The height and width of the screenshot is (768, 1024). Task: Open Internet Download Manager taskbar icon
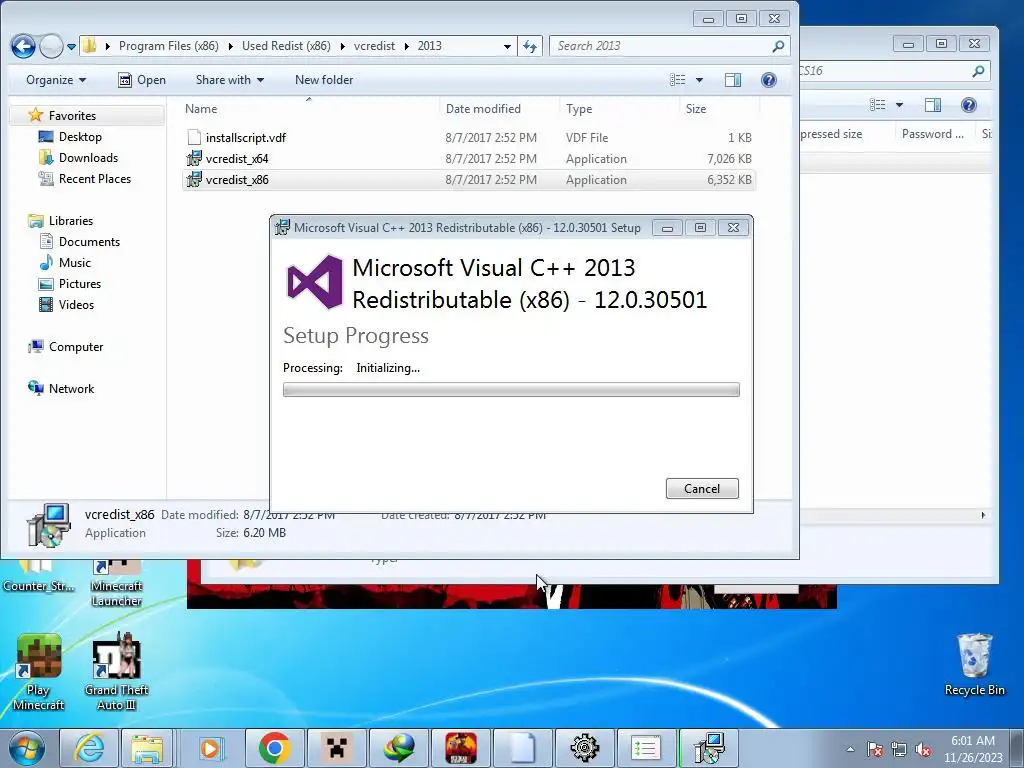click(x=398, y=748)
